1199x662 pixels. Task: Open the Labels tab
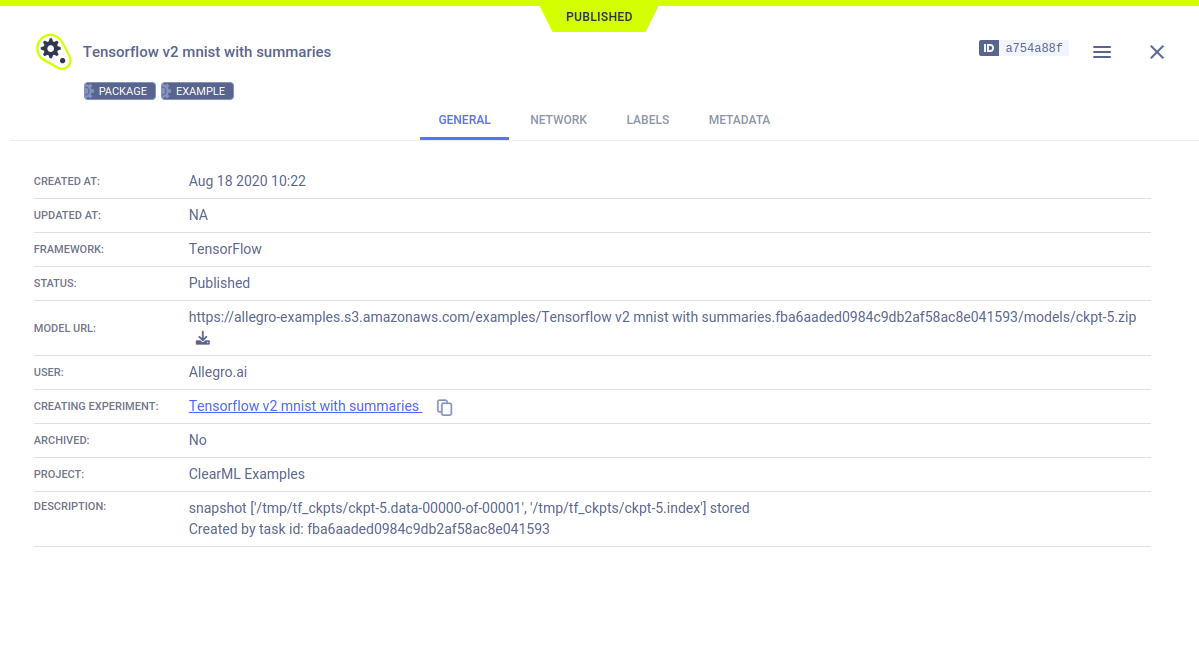point(647,120)
